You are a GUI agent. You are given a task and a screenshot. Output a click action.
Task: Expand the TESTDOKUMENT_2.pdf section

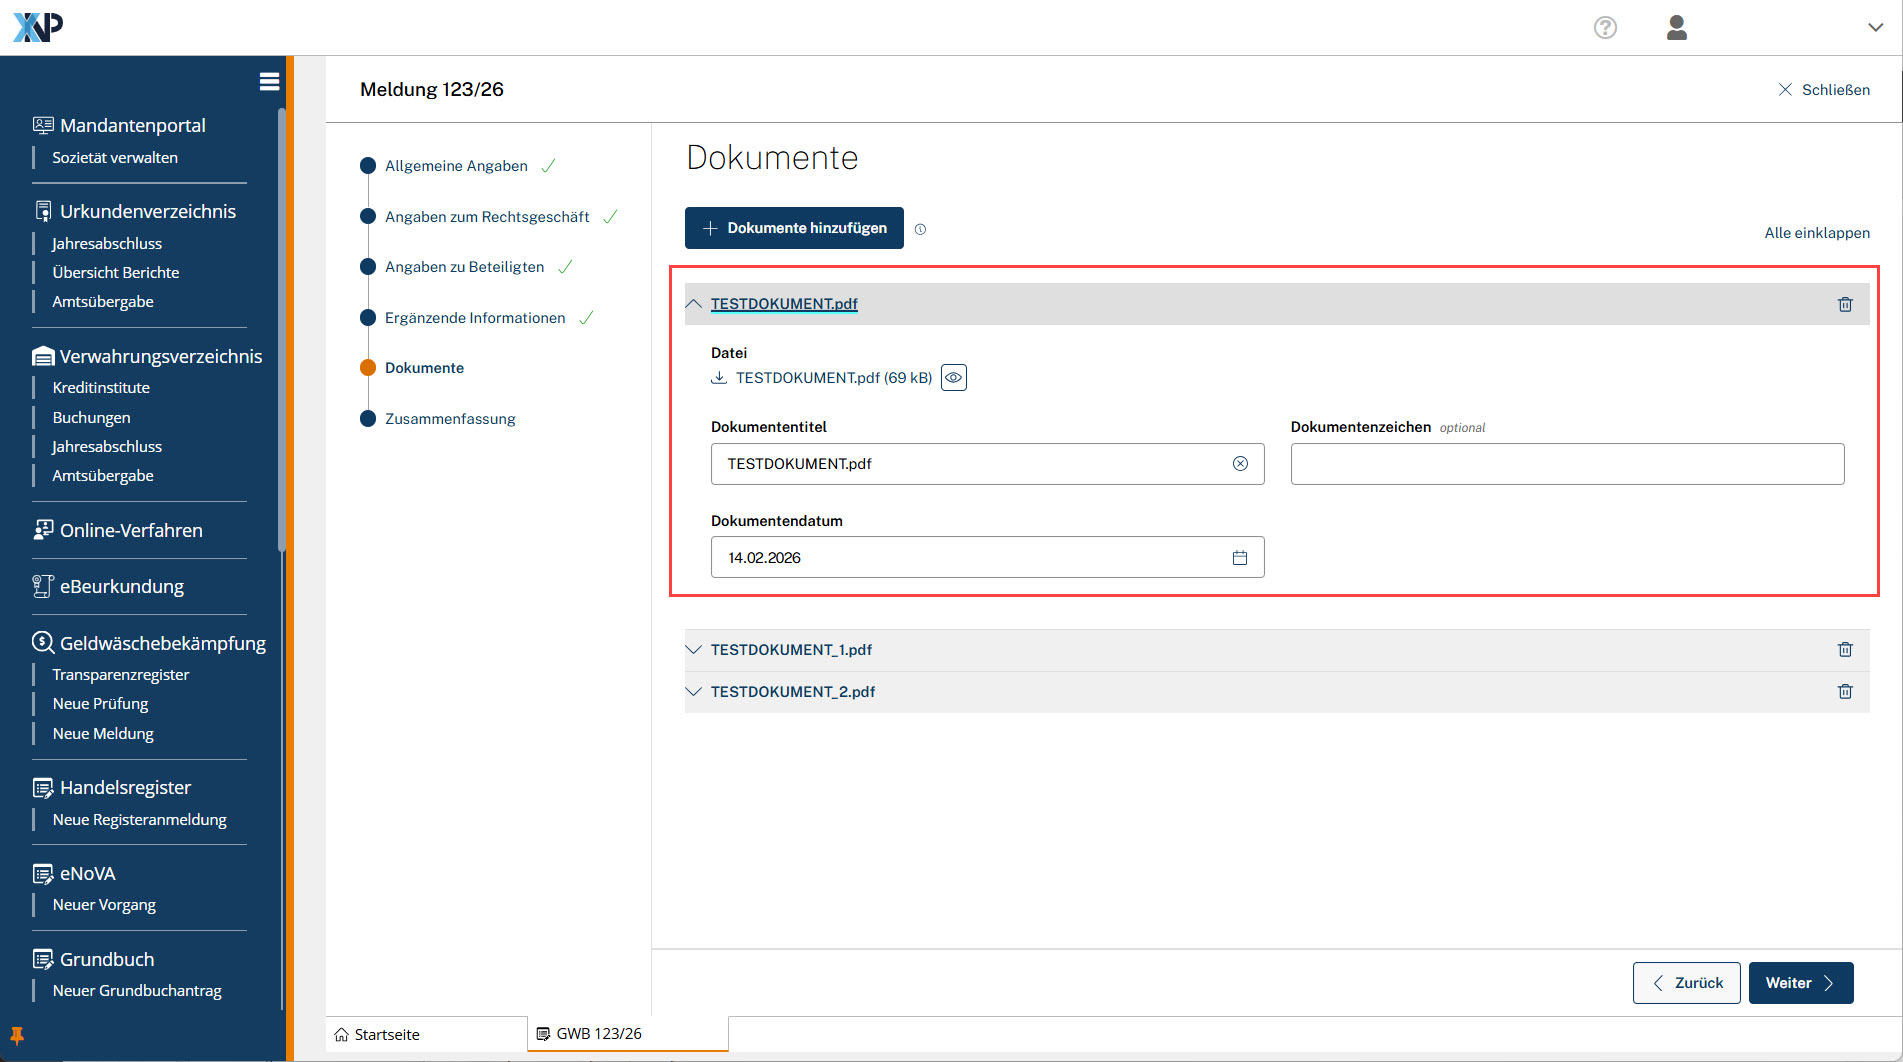tap(694, 692)
